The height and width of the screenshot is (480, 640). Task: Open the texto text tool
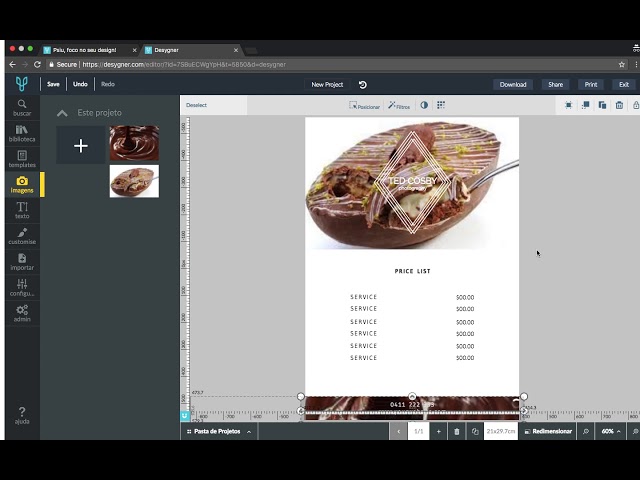22,211
